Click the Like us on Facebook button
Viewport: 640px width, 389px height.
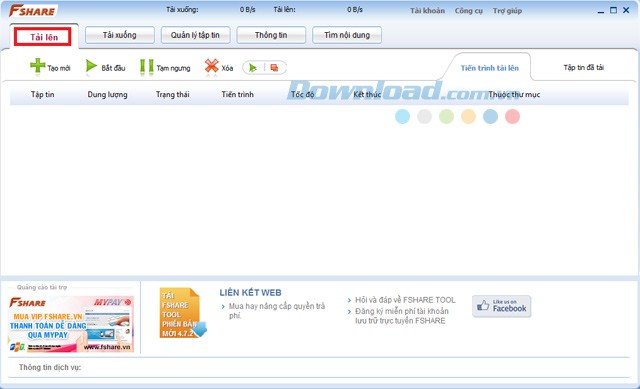click(502, 306)
